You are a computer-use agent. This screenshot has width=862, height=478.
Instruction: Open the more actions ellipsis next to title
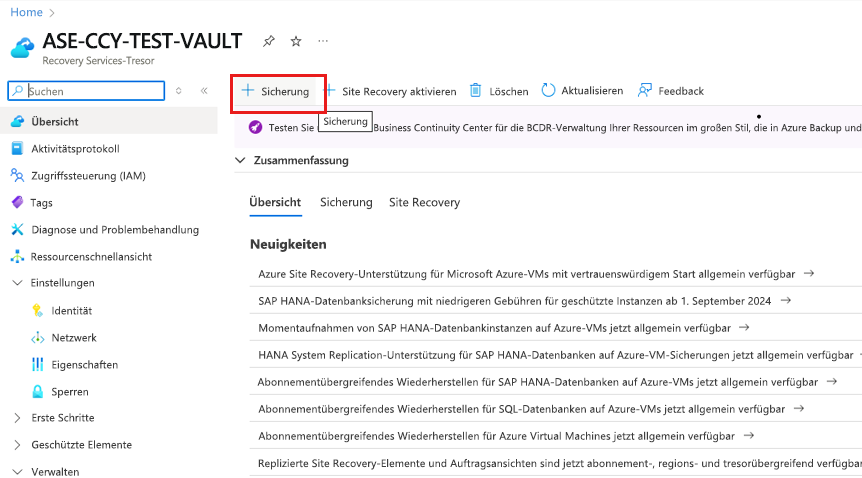pyautogui.click(x=323, y=41)
